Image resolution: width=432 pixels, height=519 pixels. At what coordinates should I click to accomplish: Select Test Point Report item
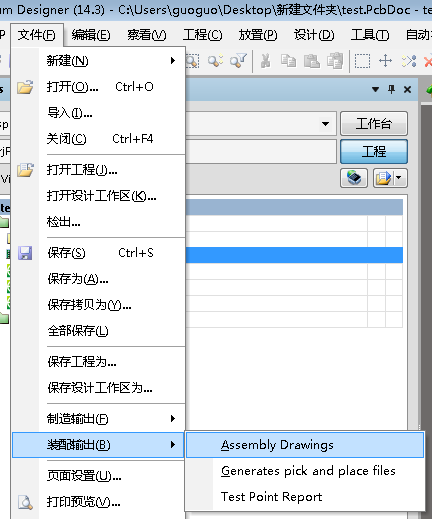pos(305,497)
